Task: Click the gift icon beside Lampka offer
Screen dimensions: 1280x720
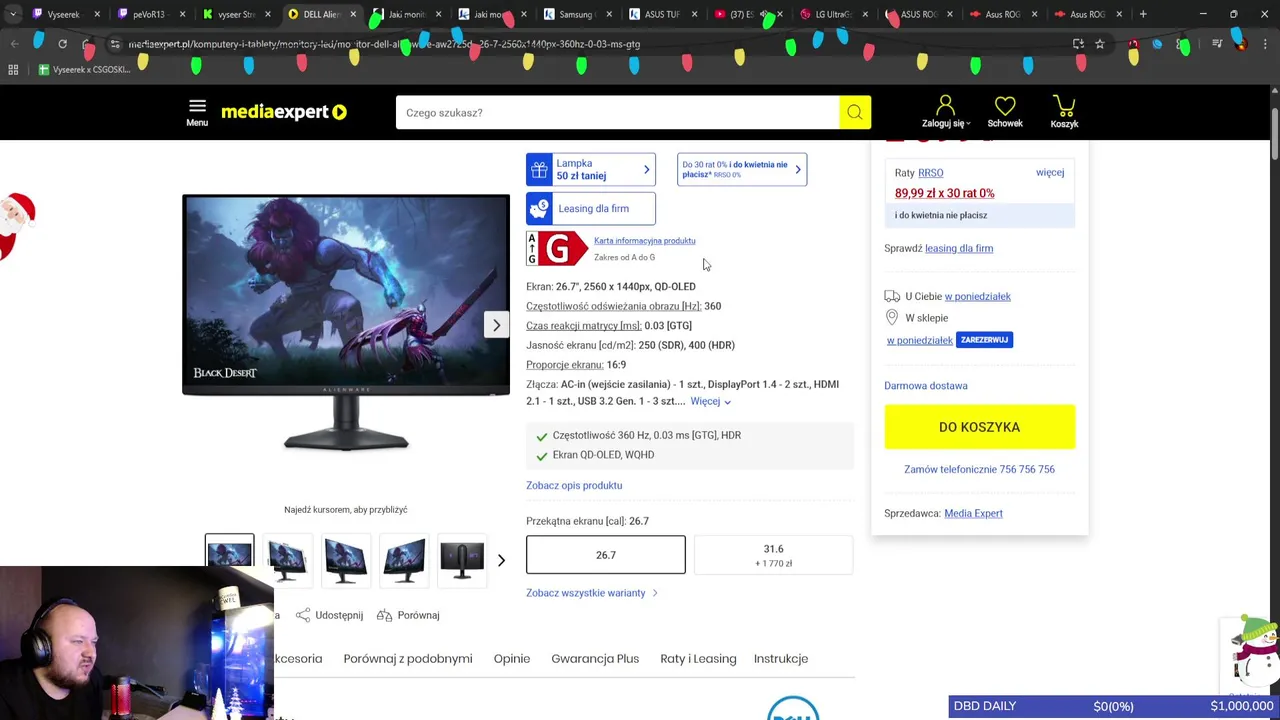Action: pos(539,169)
